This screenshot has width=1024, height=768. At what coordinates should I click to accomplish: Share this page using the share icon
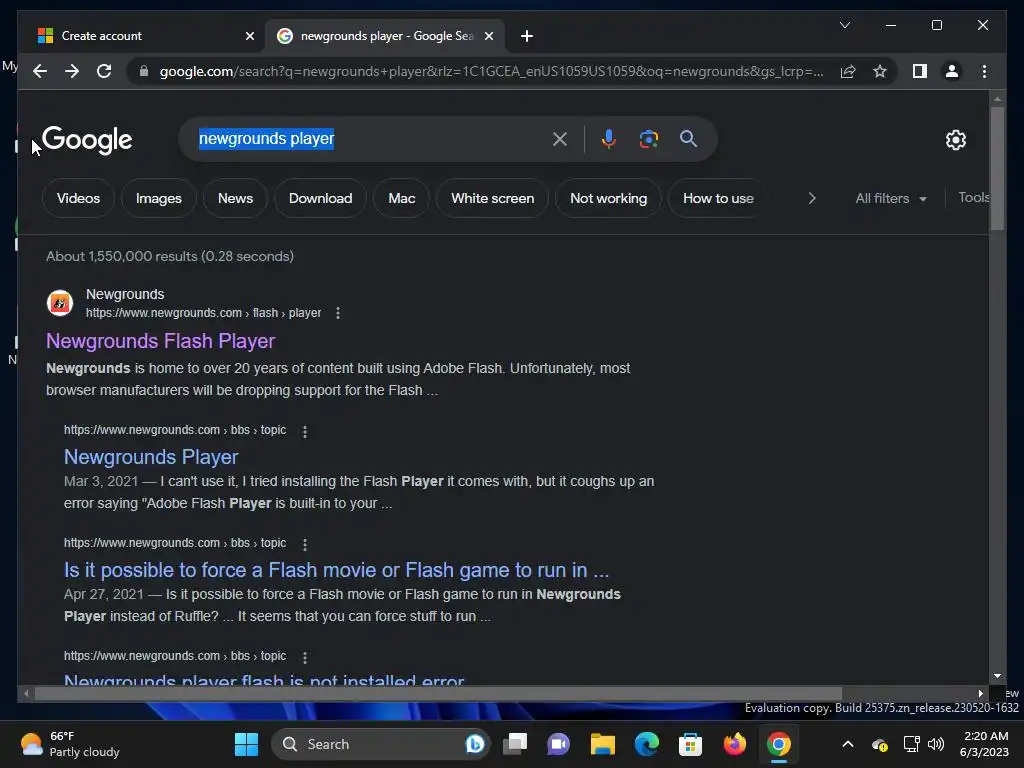pyautogui.click(x=848, y=71)
